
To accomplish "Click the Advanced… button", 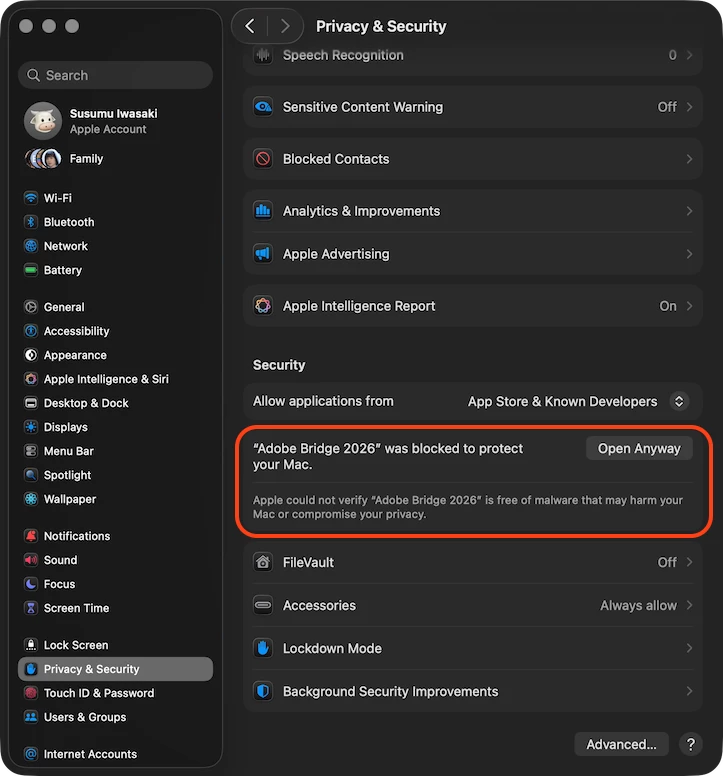I will 622,744.
